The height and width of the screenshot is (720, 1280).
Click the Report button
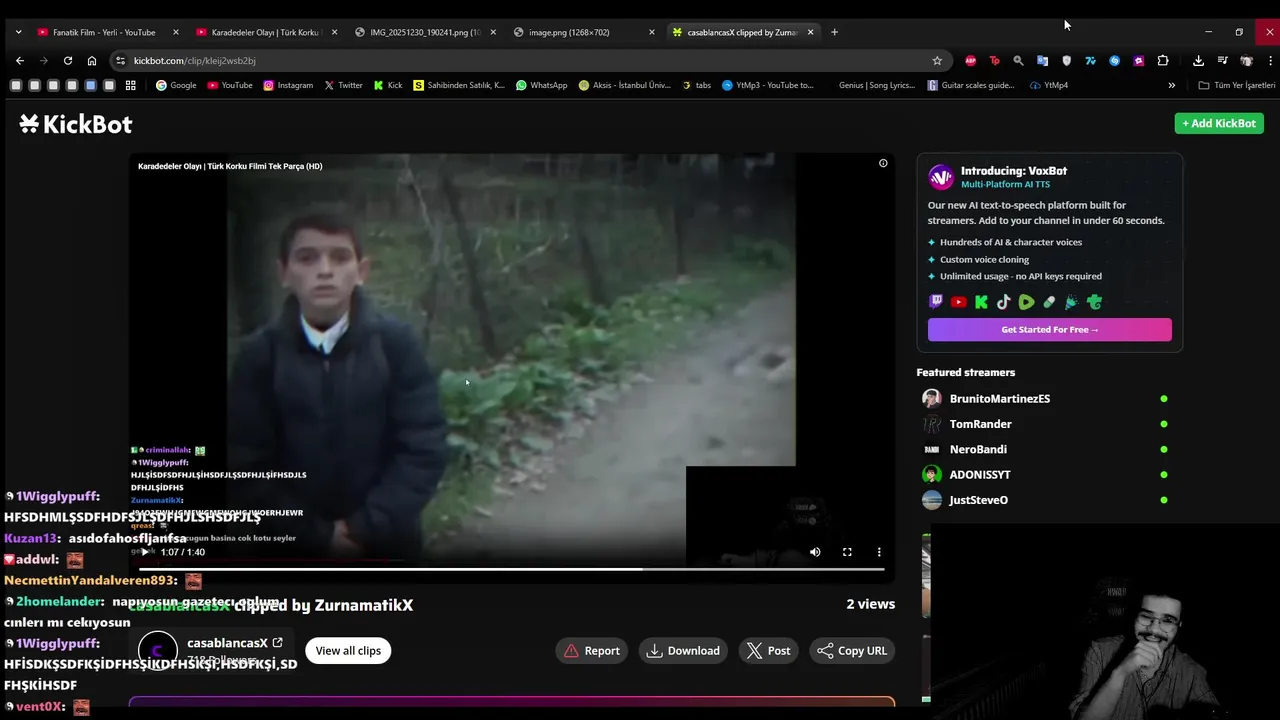[x=592, y=650]
